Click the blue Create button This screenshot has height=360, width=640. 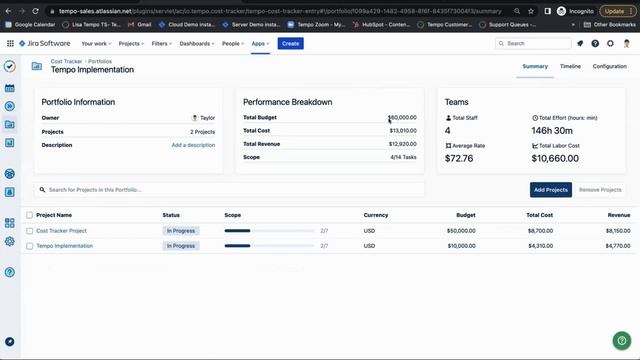[291, 43]
